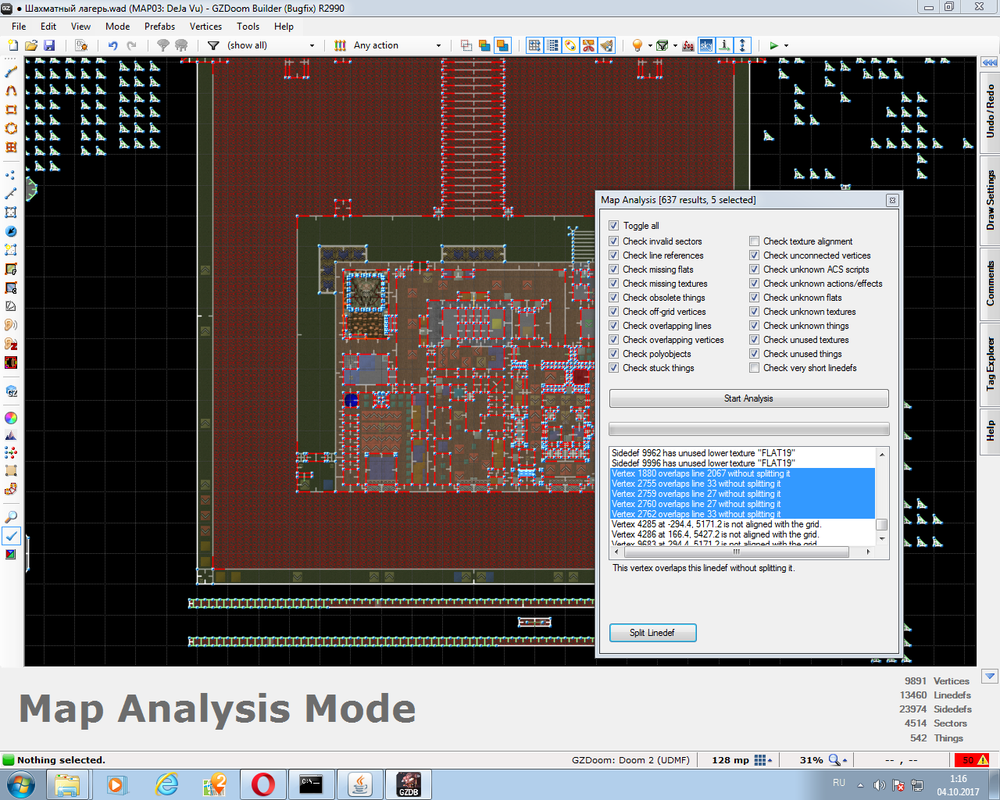Image resolution: width=1000 pixels, height=800 pixels.
Task: Open the Mode menu
Action: pyautogui.click(x=117, y=26)
